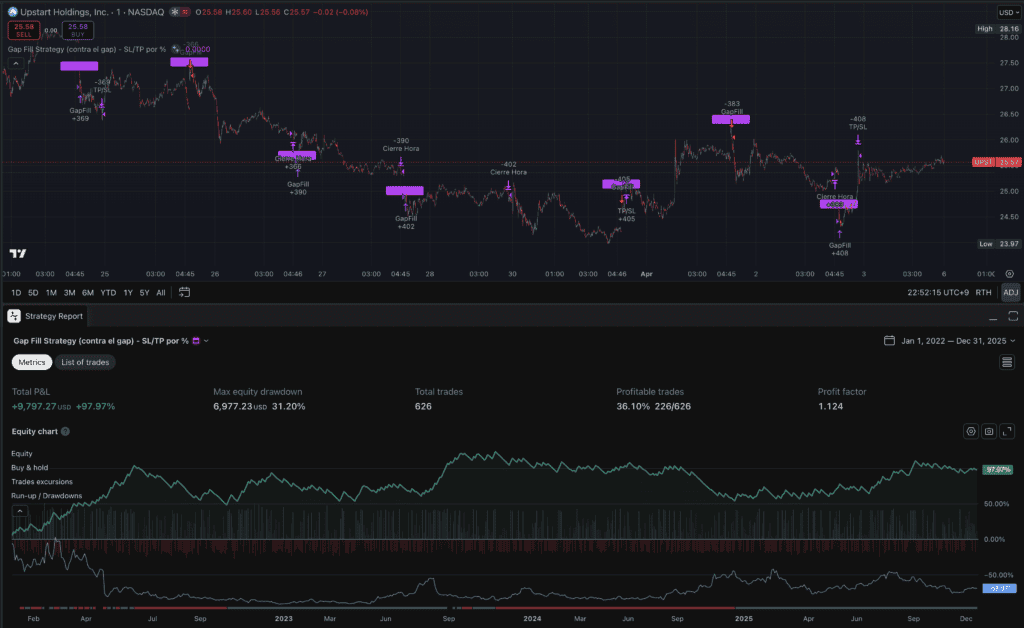
Task: Set chart range to YTD
Action: (x=108, y=292)
